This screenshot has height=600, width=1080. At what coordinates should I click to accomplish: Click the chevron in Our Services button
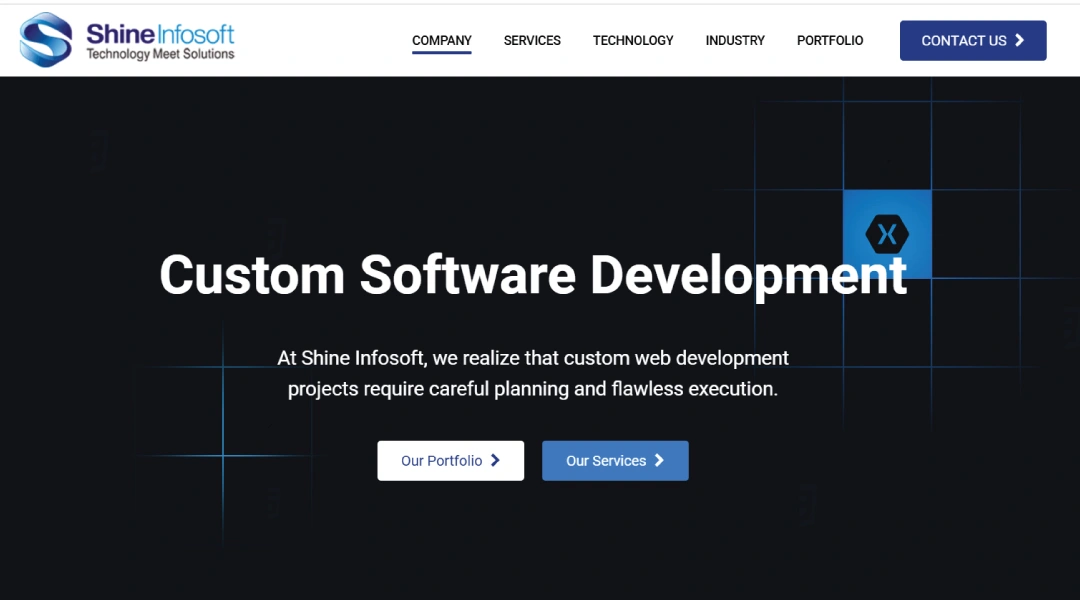coord(659,460)
